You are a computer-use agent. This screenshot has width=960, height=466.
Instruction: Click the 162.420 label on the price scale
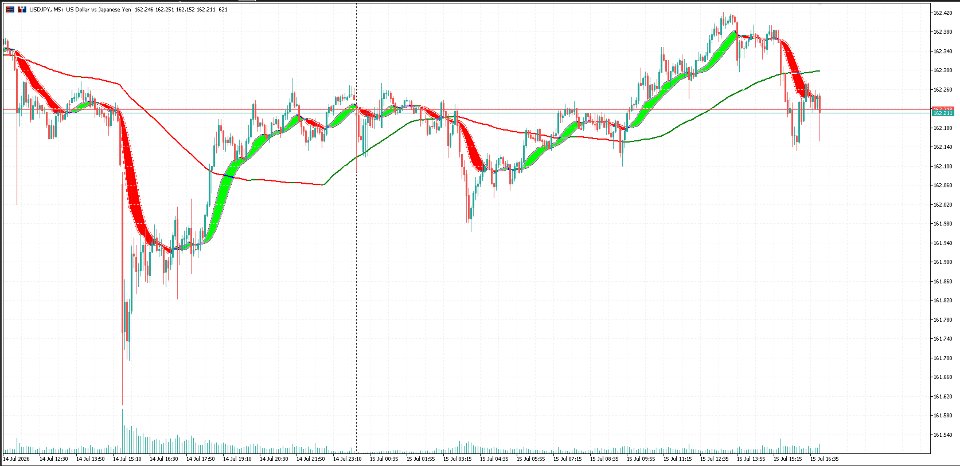[942, 13]
